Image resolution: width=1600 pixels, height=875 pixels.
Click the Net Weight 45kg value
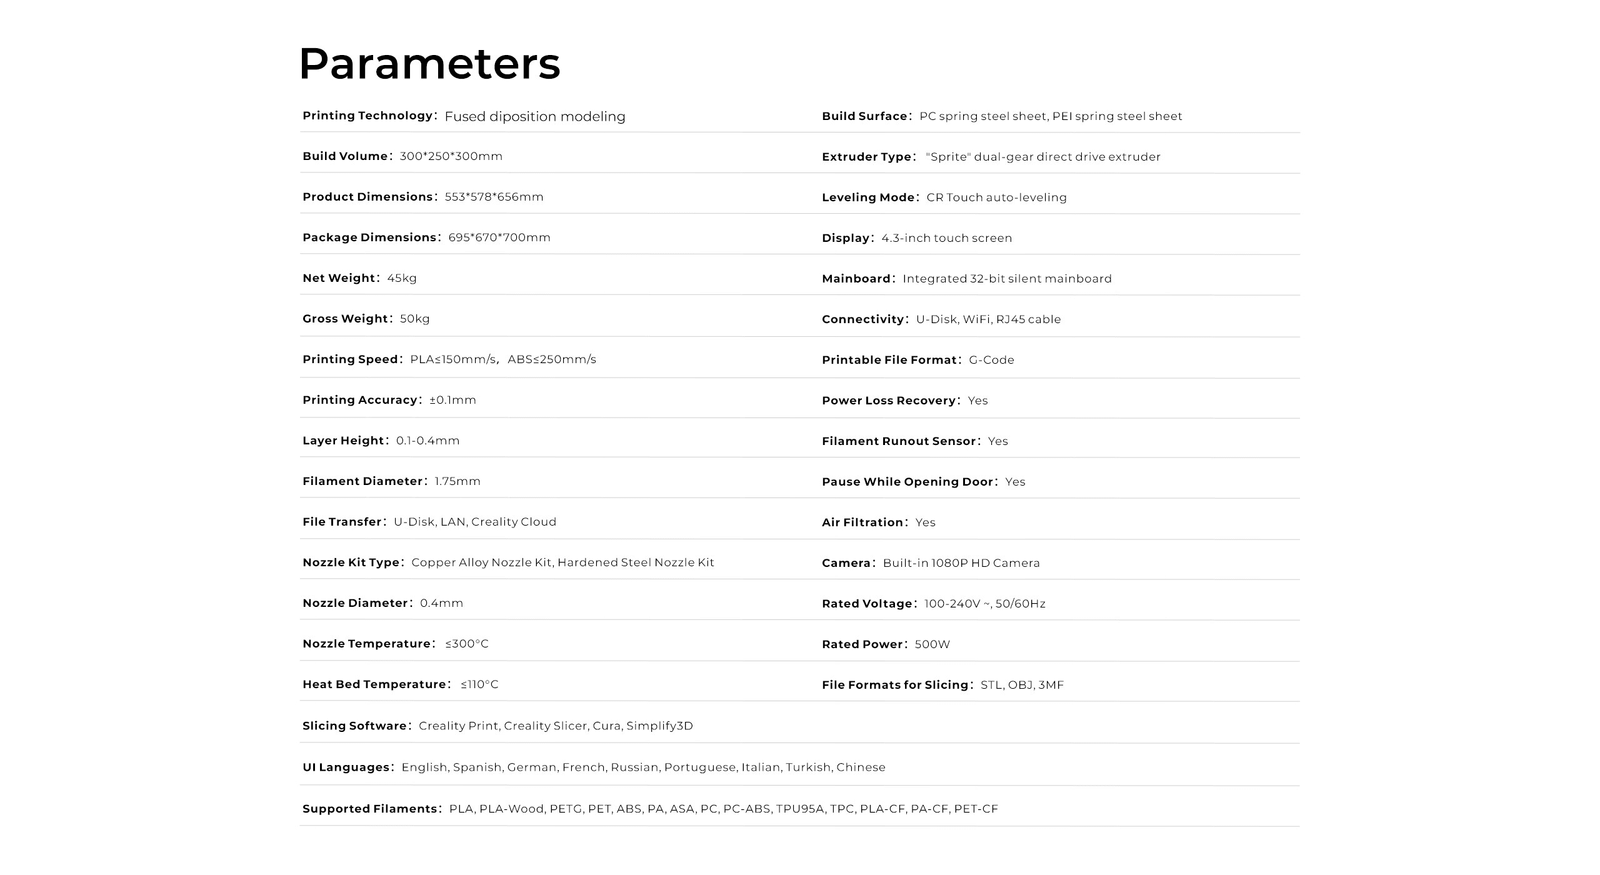(x=402, y=278)
